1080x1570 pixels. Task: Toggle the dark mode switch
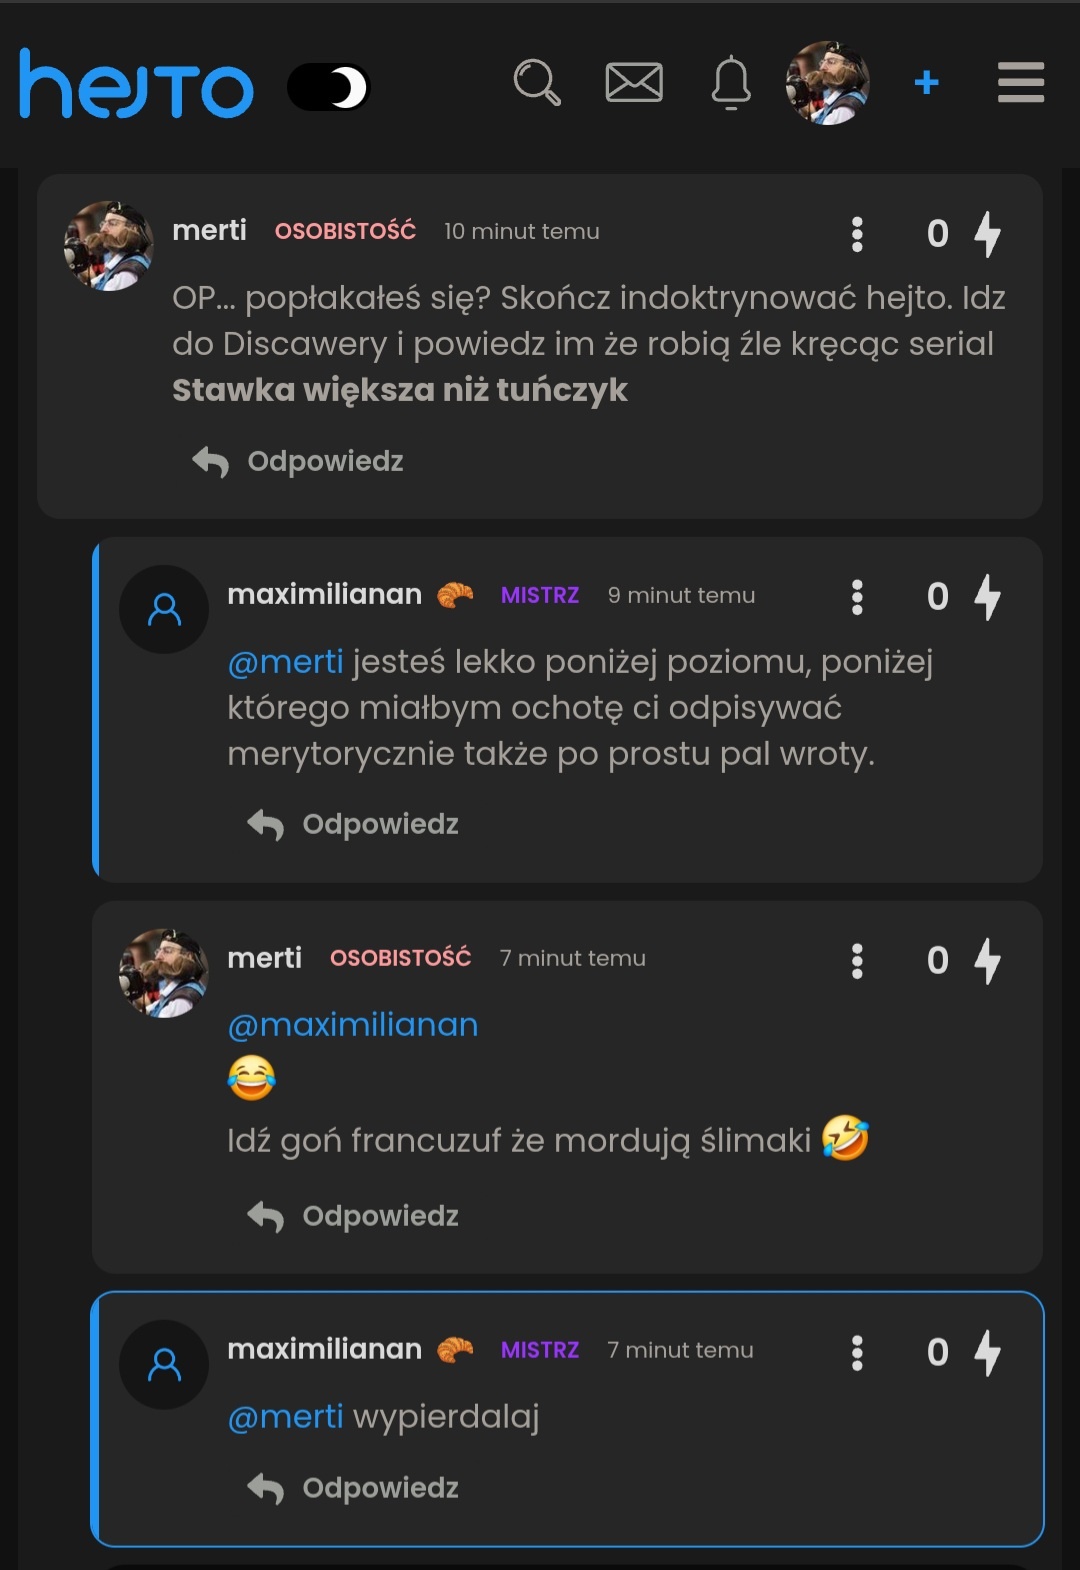(x=329, y=88)
